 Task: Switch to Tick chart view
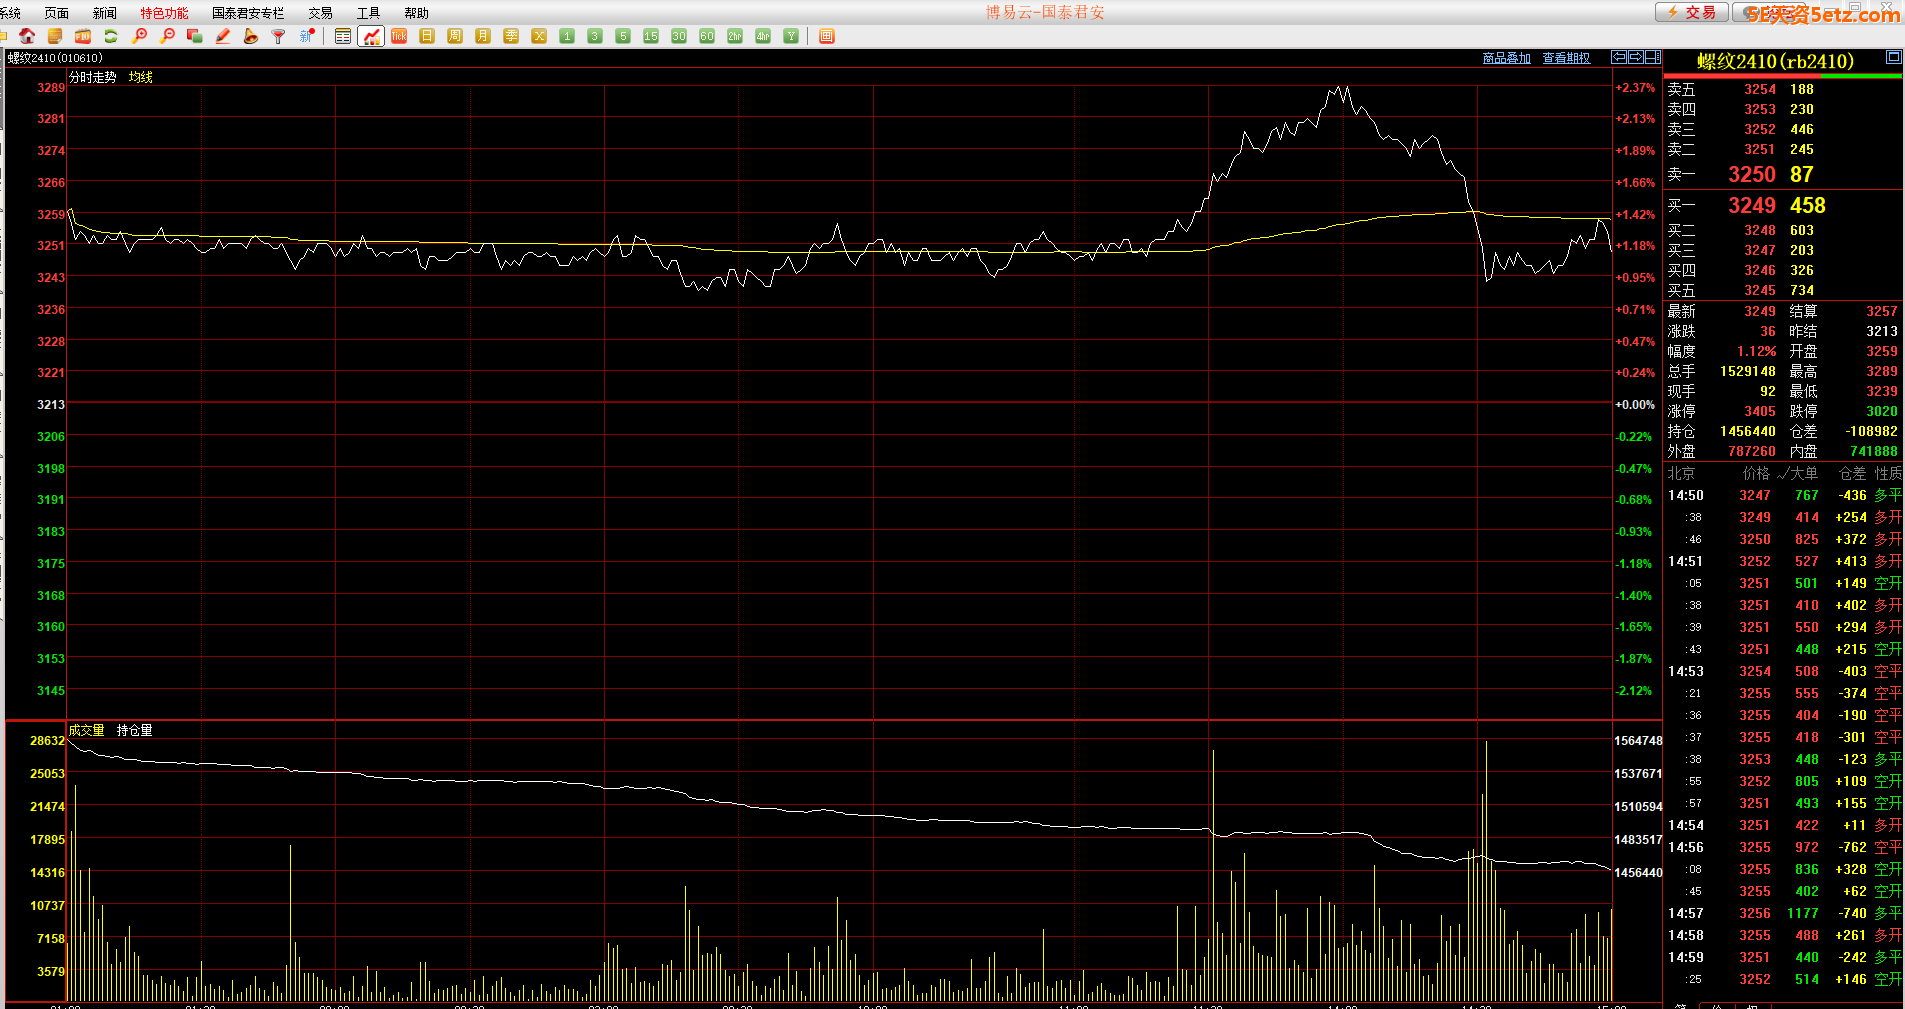tap(399, 36)
